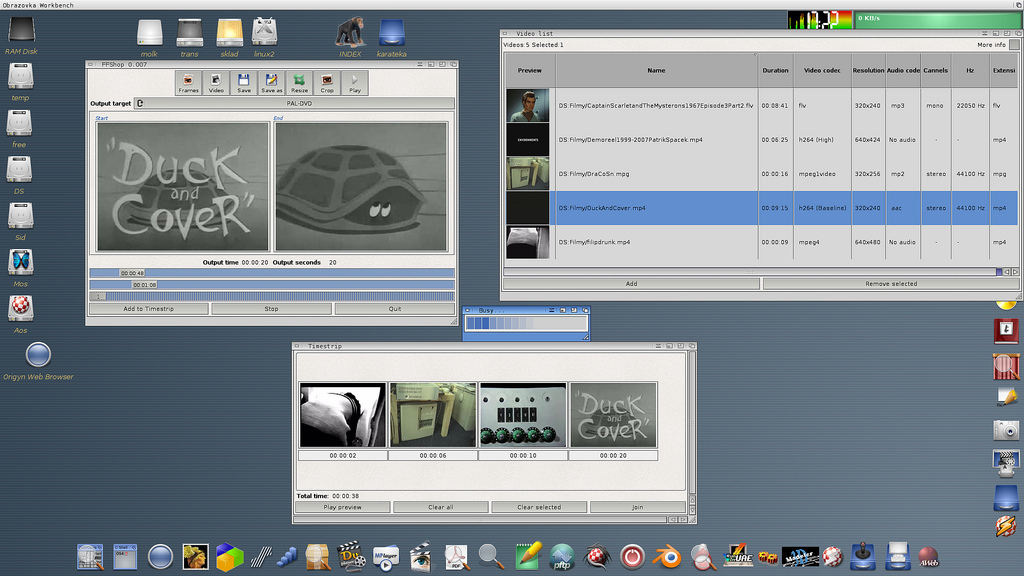Open the RAM Disk desktop icon
This screenshot has width=1024, height=576.
coord(21,32)
